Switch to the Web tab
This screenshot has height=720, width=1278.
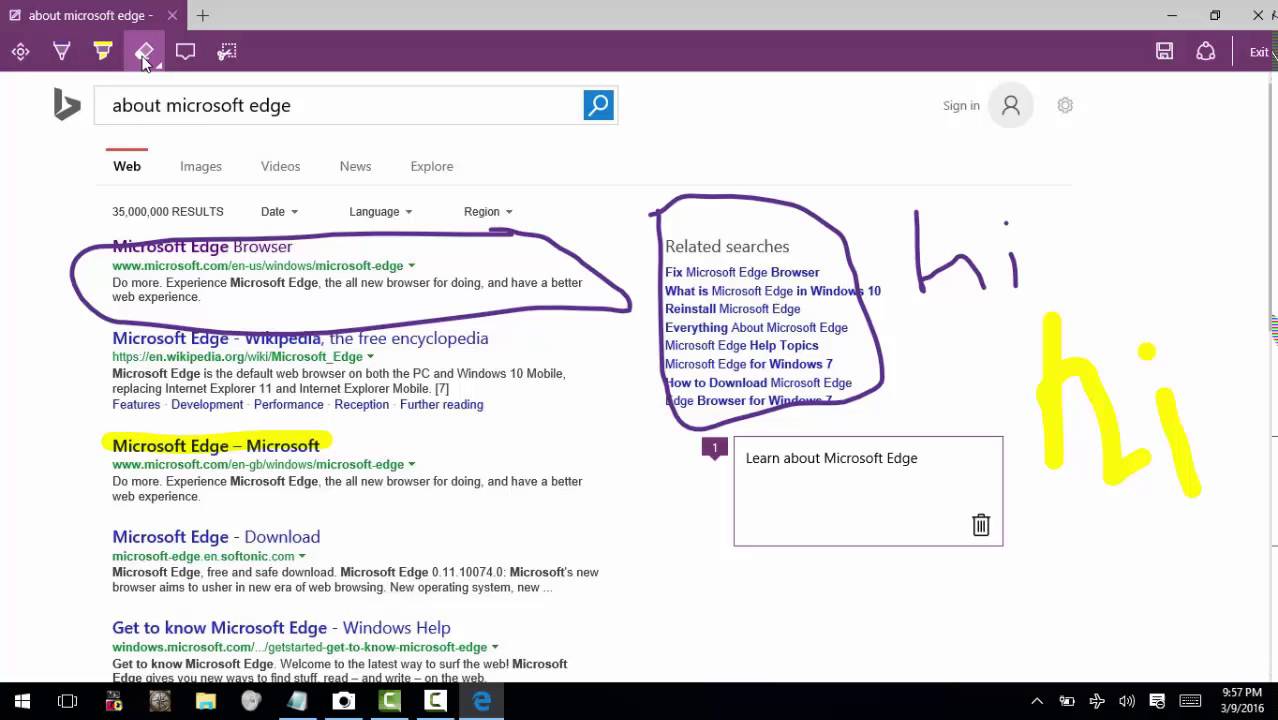tap(127, 166)
